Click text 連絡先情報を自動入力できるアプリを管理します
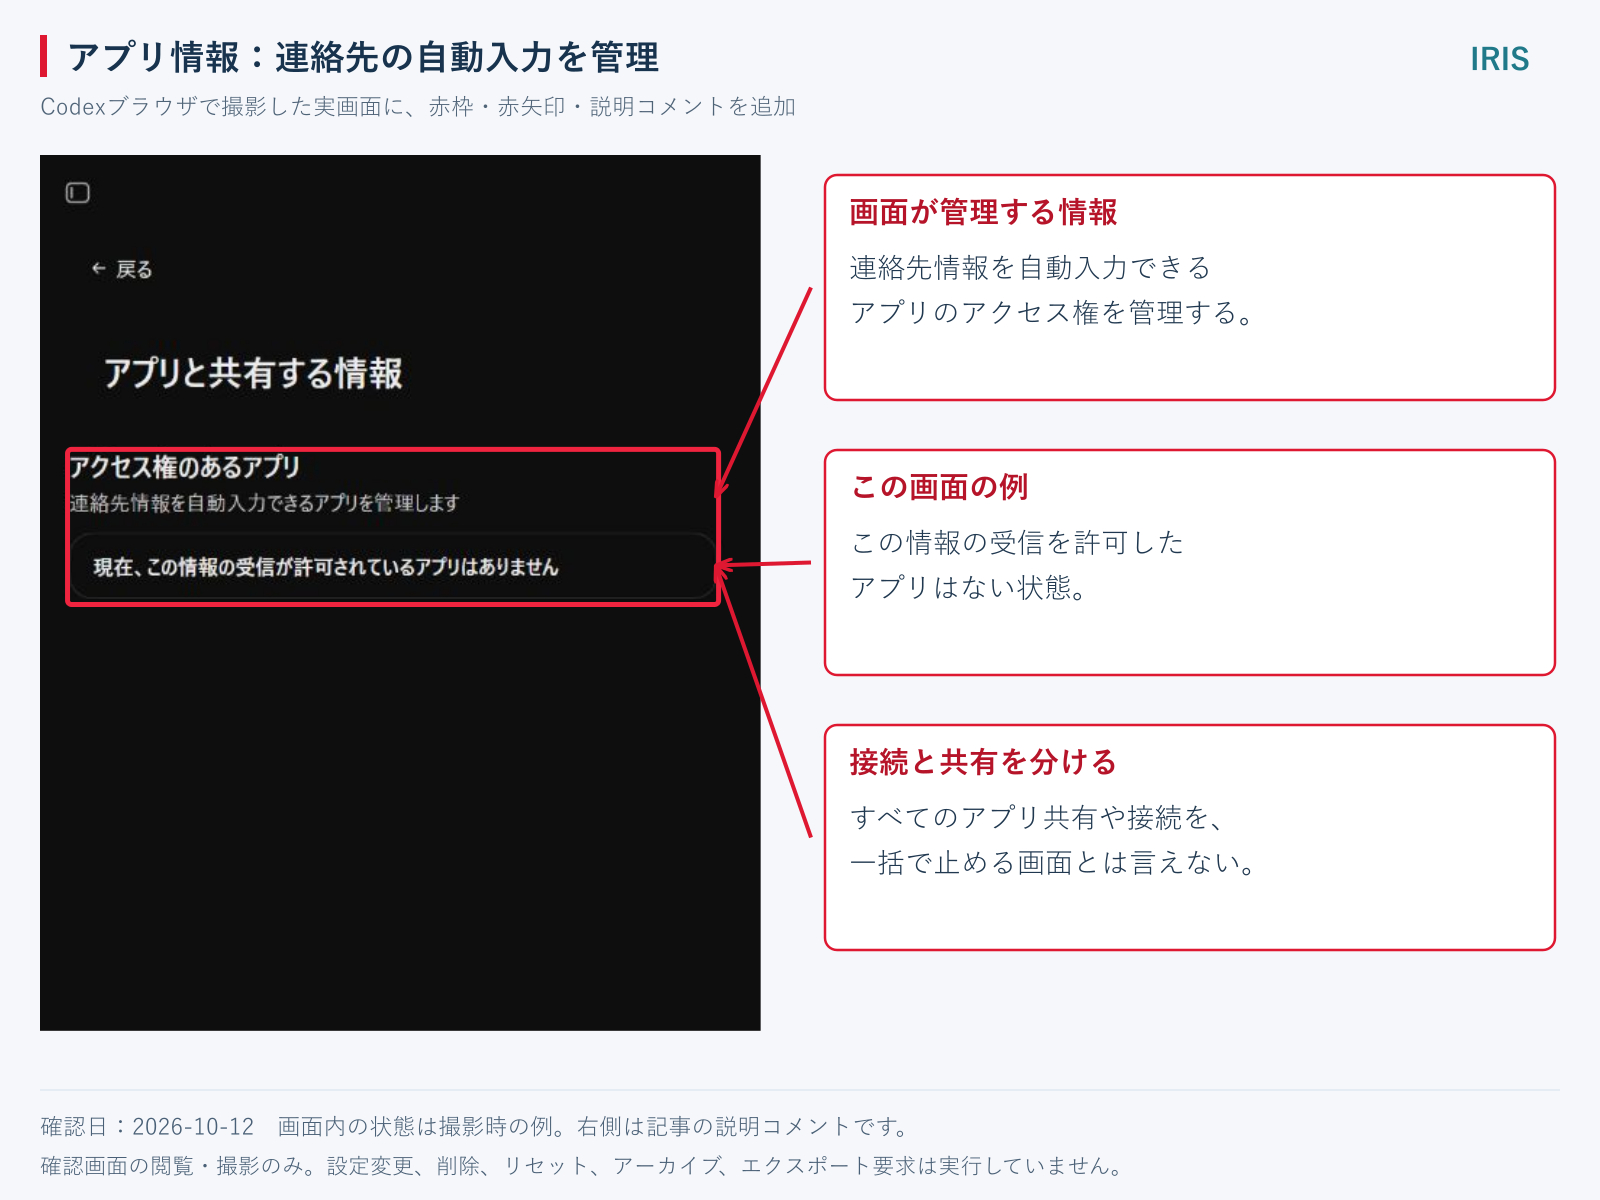1600x1200 pixels. 264,503
